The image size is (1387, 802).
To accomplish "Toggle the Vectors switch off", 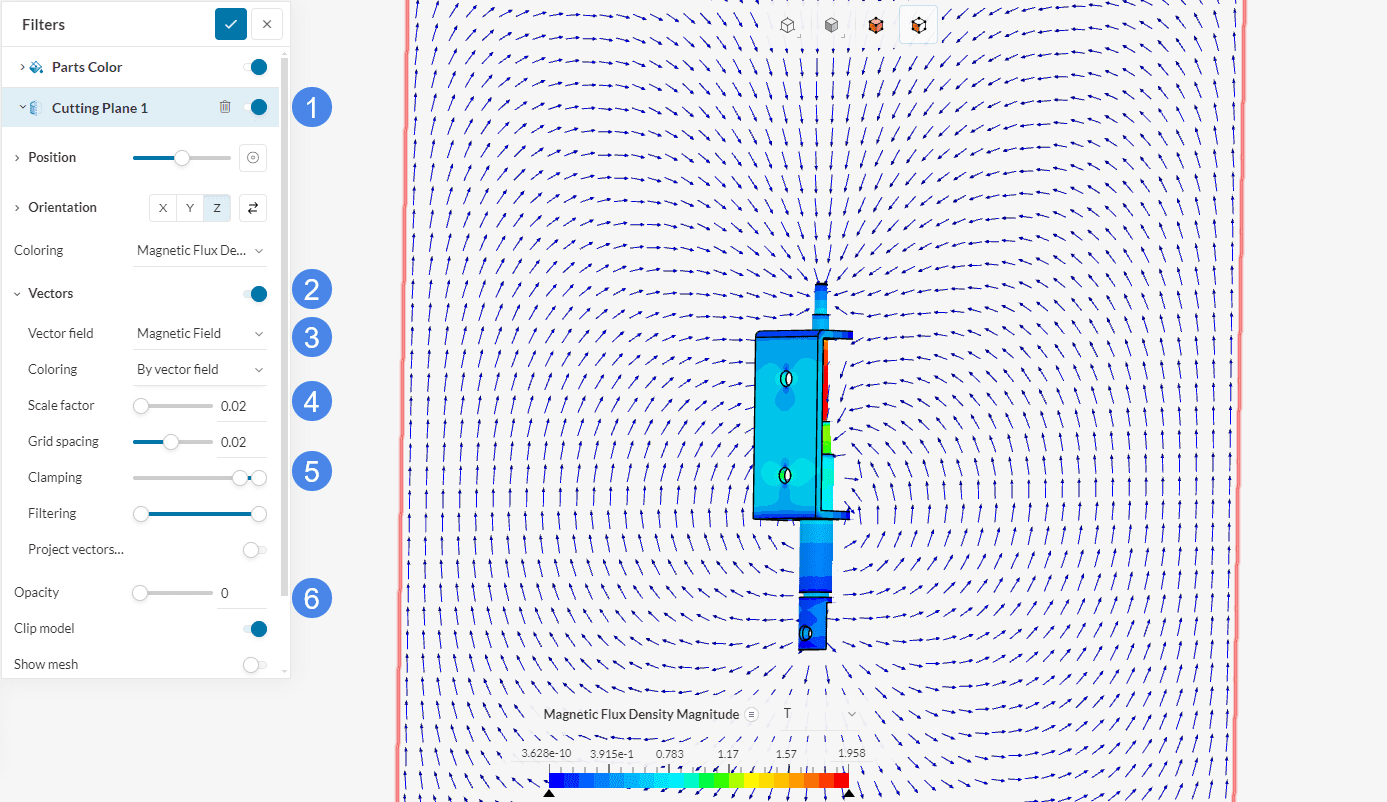I will [256, 294].
